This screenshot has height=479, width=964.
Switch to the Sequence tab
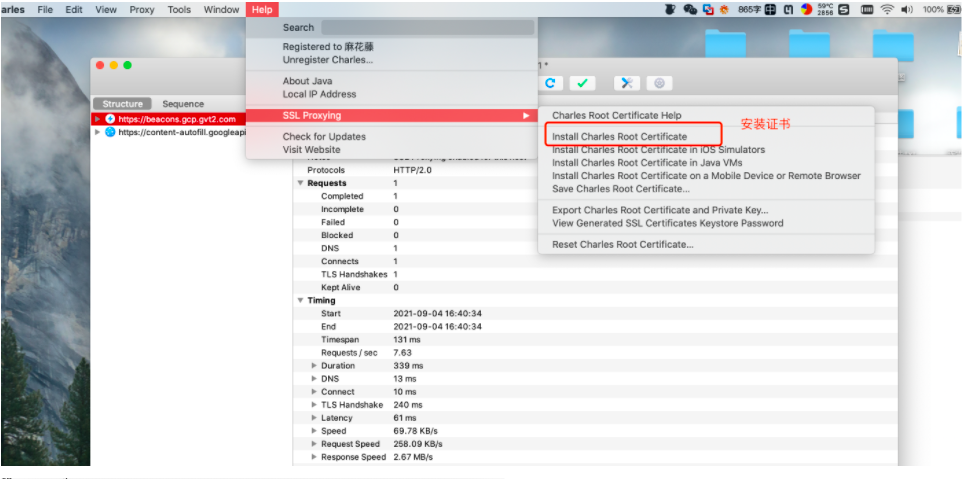pyautogui.click(x=183, y=104)
